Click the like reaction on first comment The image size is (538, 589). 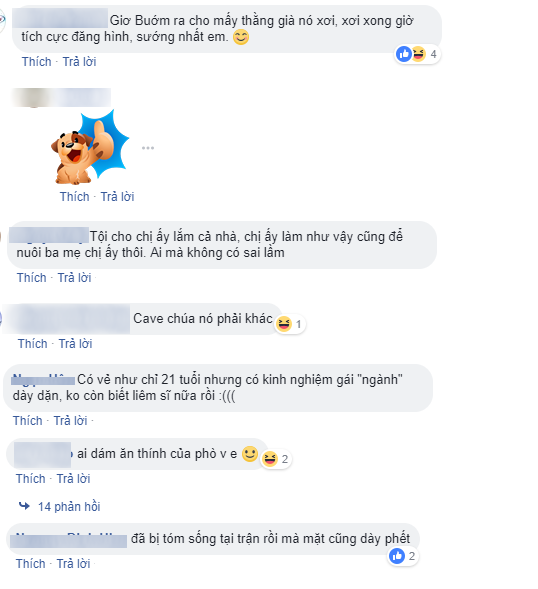pos(404,54)
